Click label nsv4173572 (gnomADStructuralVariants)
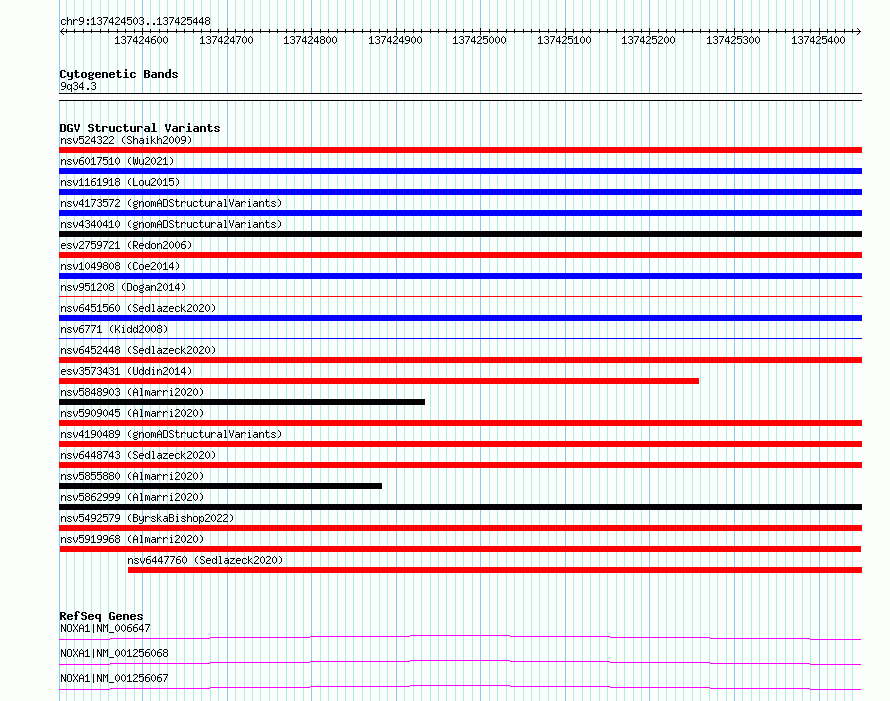890x701 pixels. point(171,203)
